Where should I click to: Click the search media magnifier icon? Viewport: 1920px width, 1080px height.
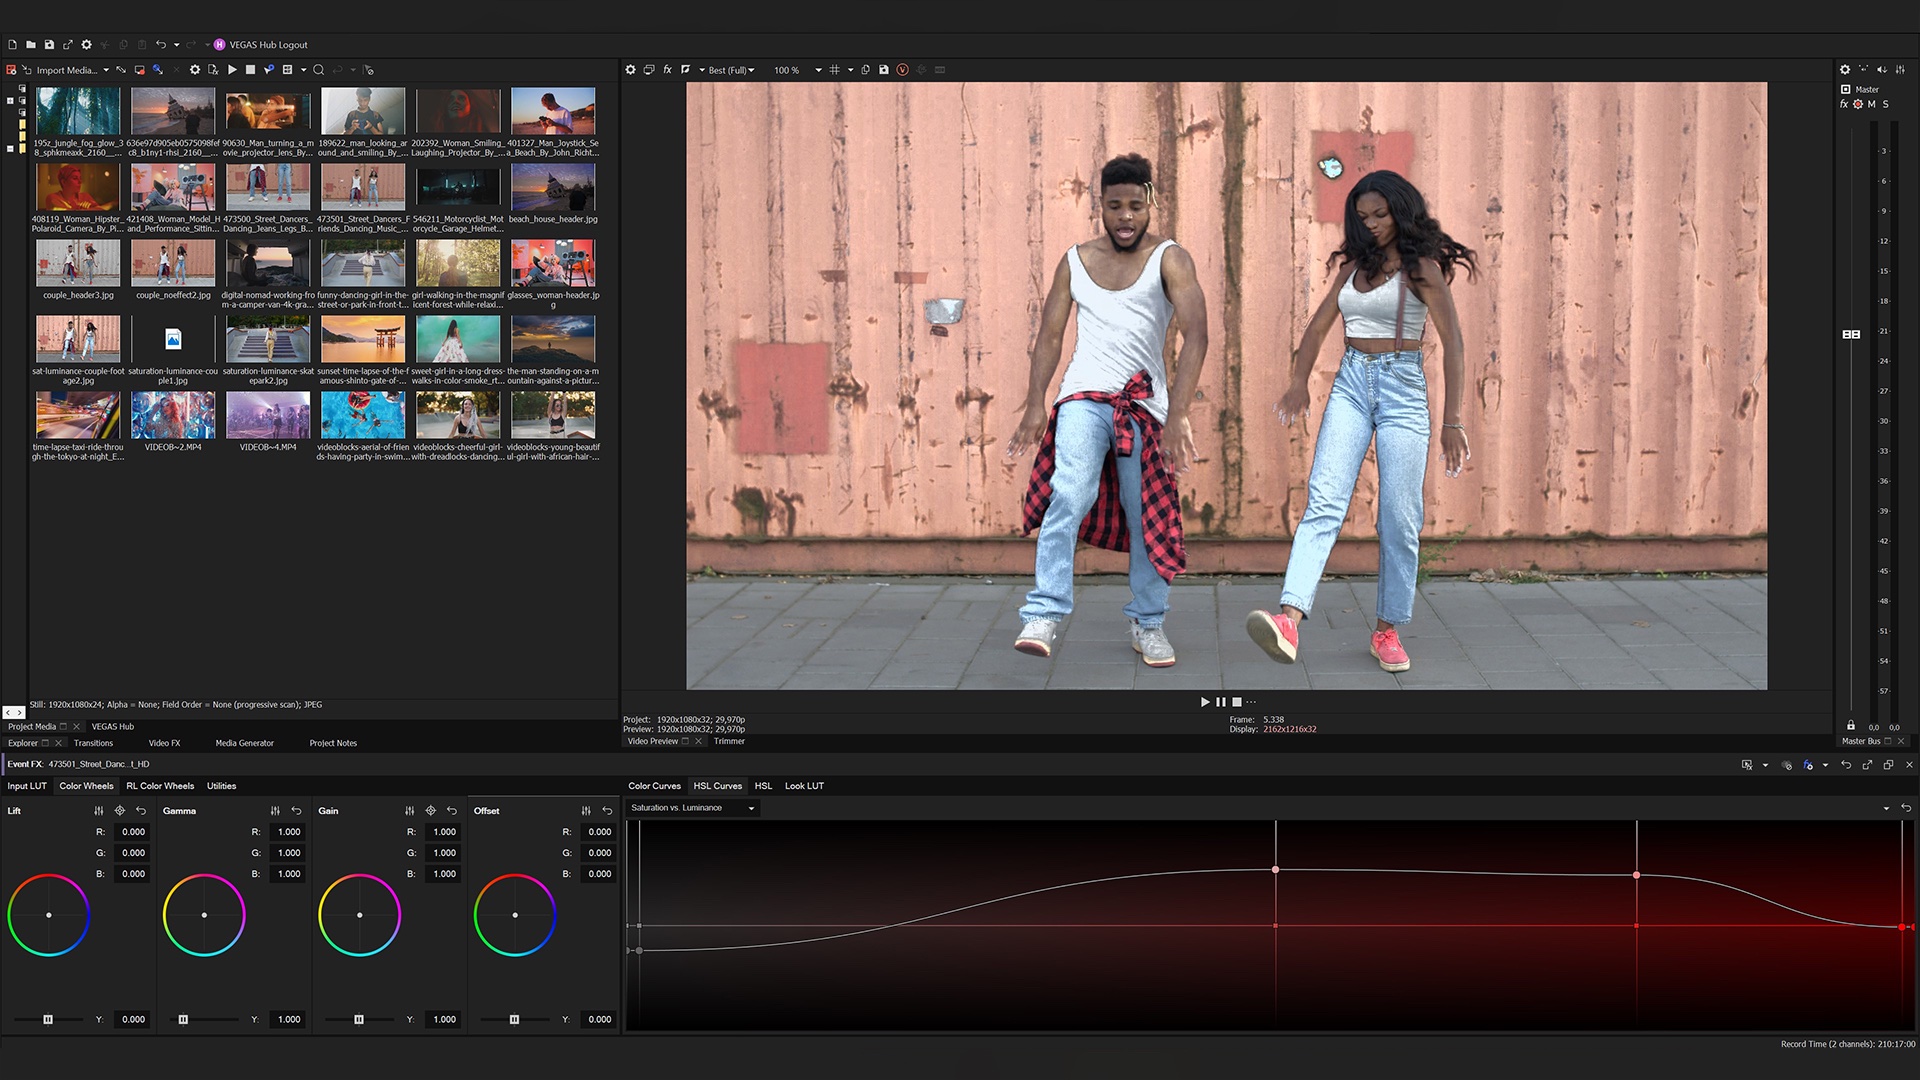[x=319, y=70]
